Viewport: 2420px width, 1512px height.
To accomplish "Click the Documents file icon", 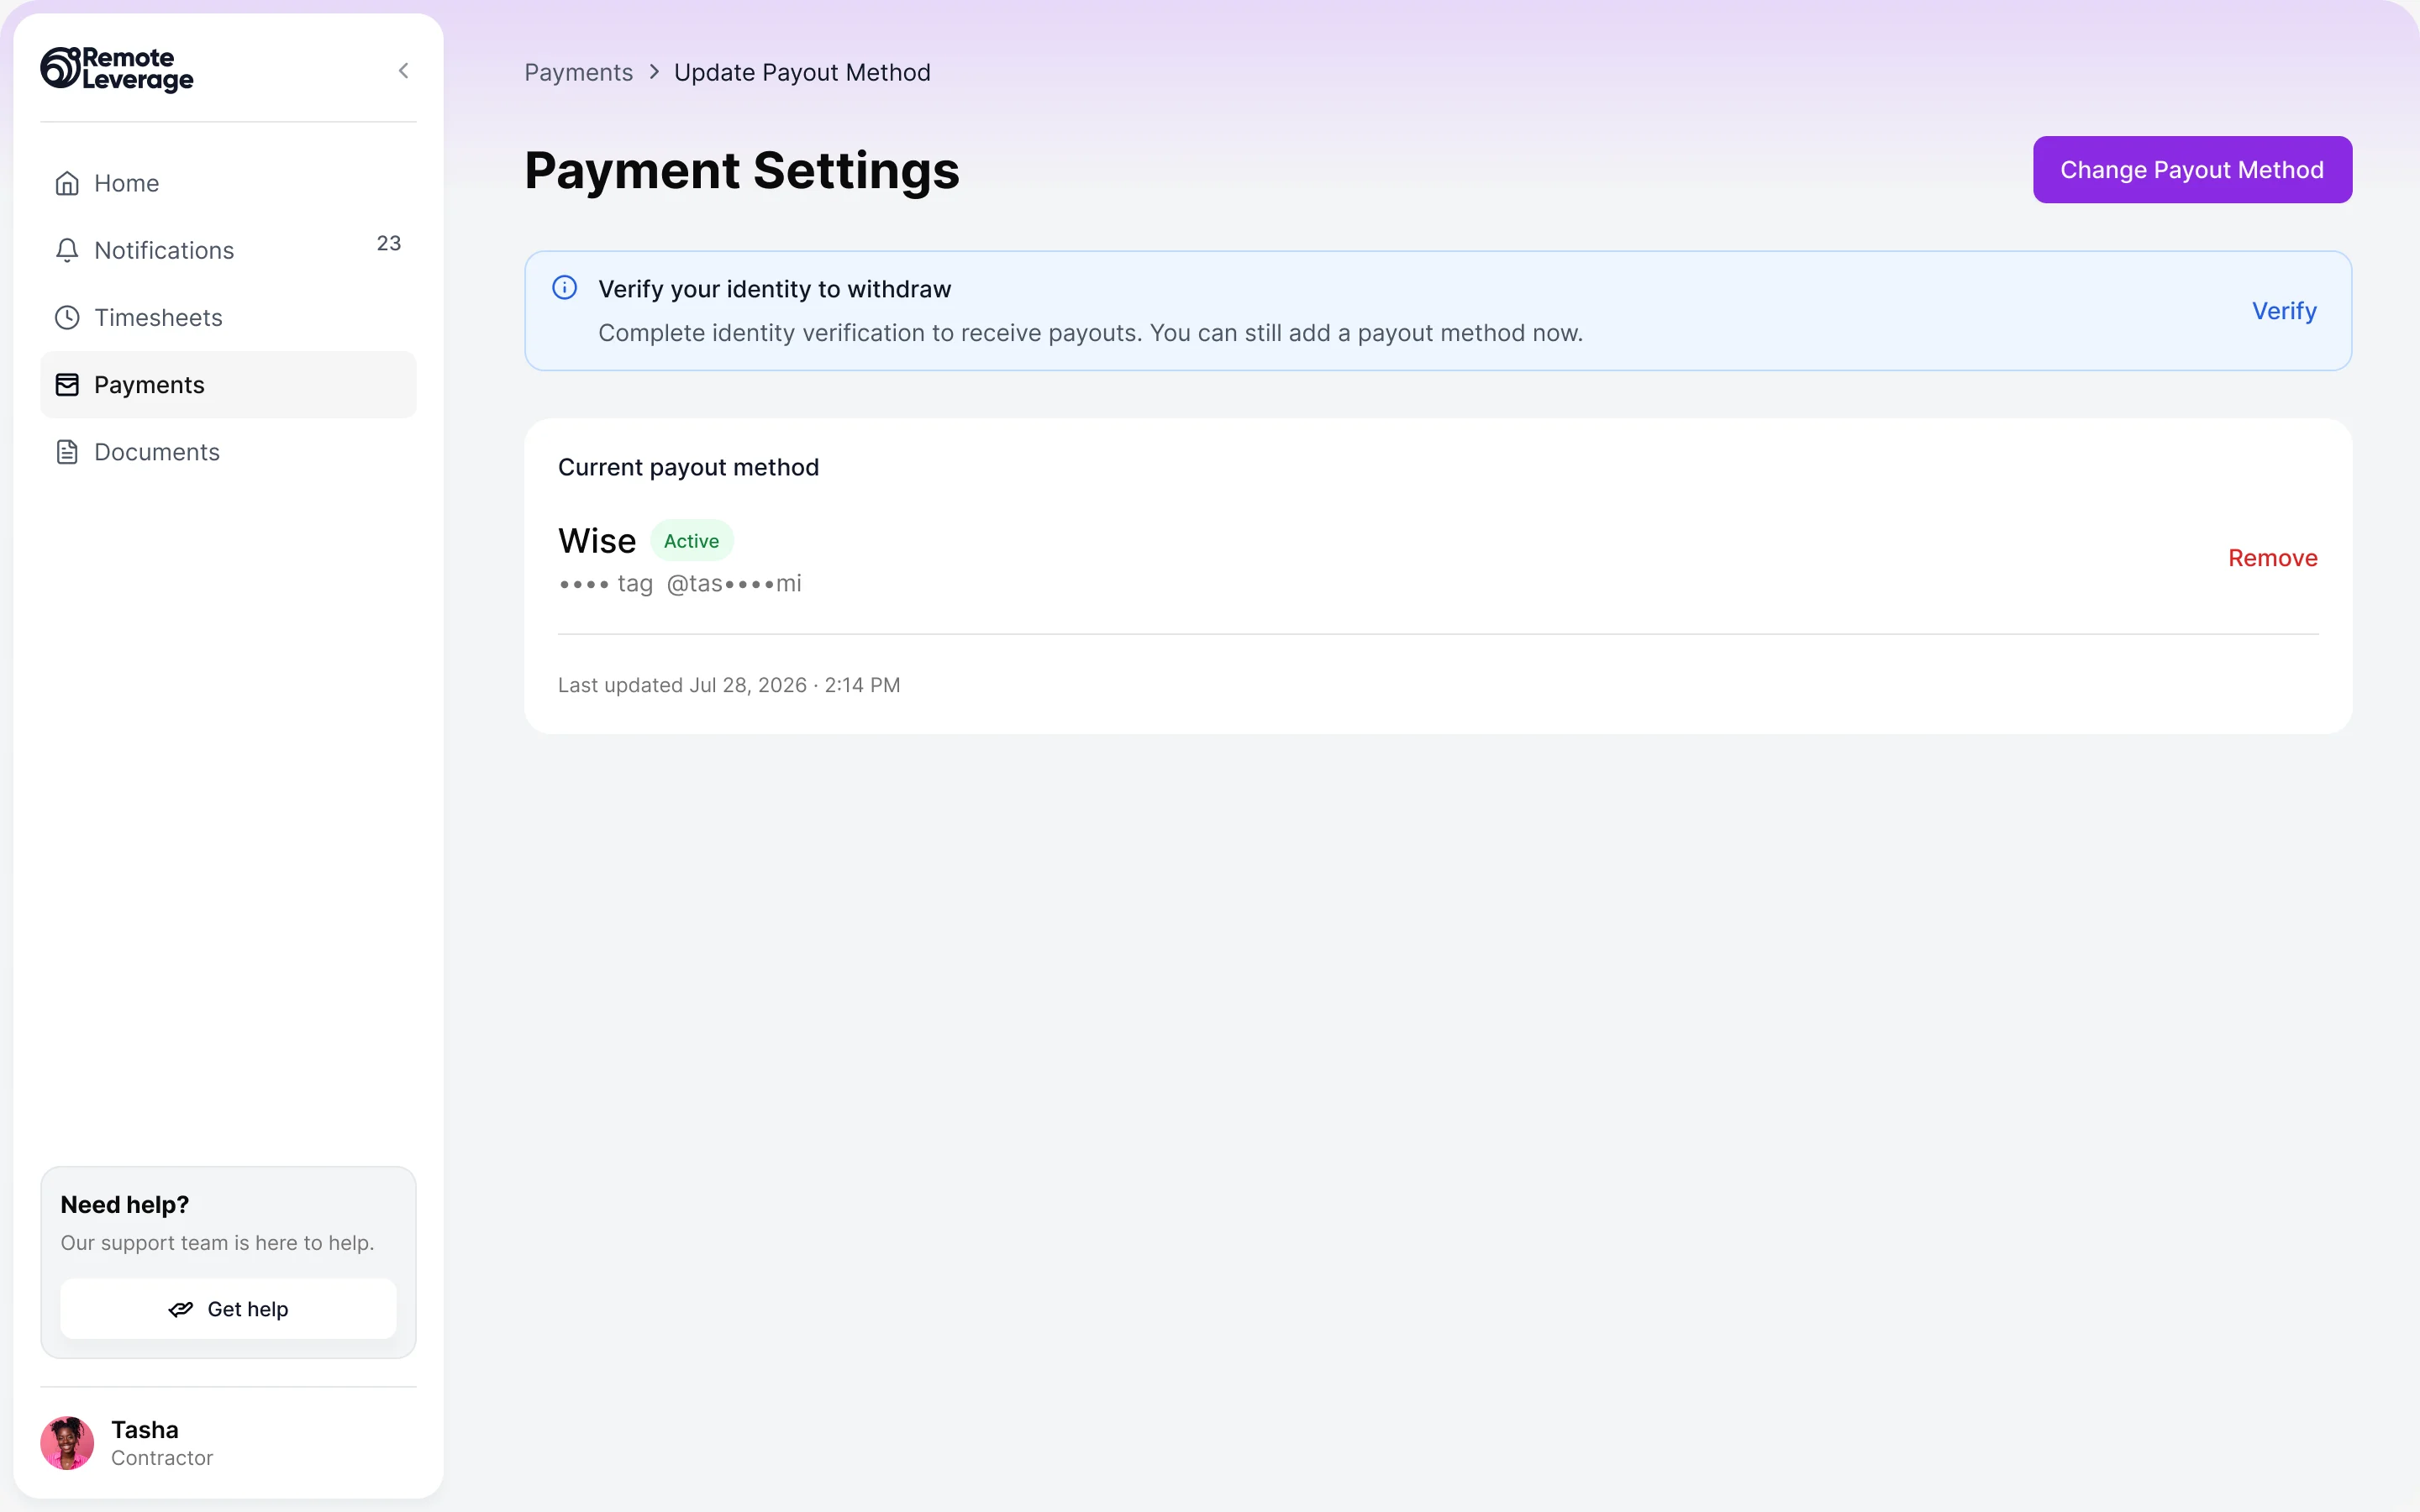I will (67, 452).
